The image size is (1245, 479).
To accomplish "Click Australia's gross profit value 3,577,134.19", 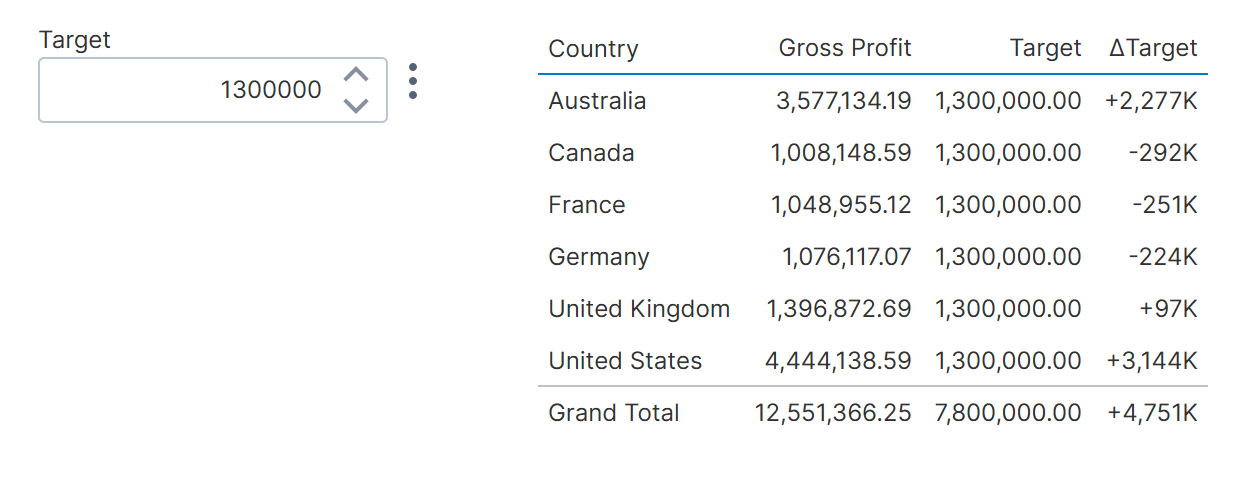I will [843, 101].
